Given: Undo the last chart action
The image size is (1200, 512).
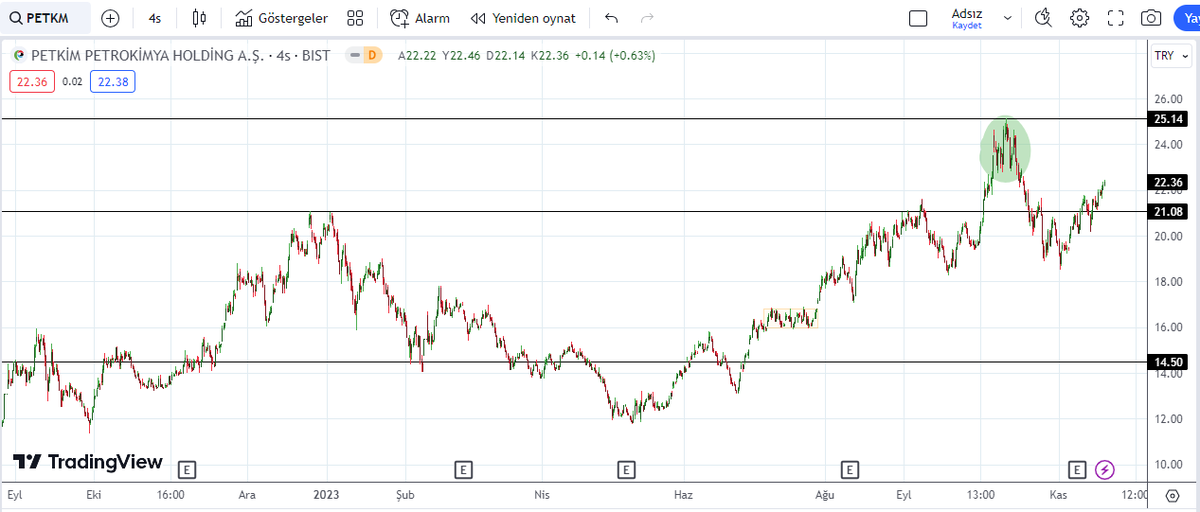Looking at the screenshot, I should [x=611, y=18].
